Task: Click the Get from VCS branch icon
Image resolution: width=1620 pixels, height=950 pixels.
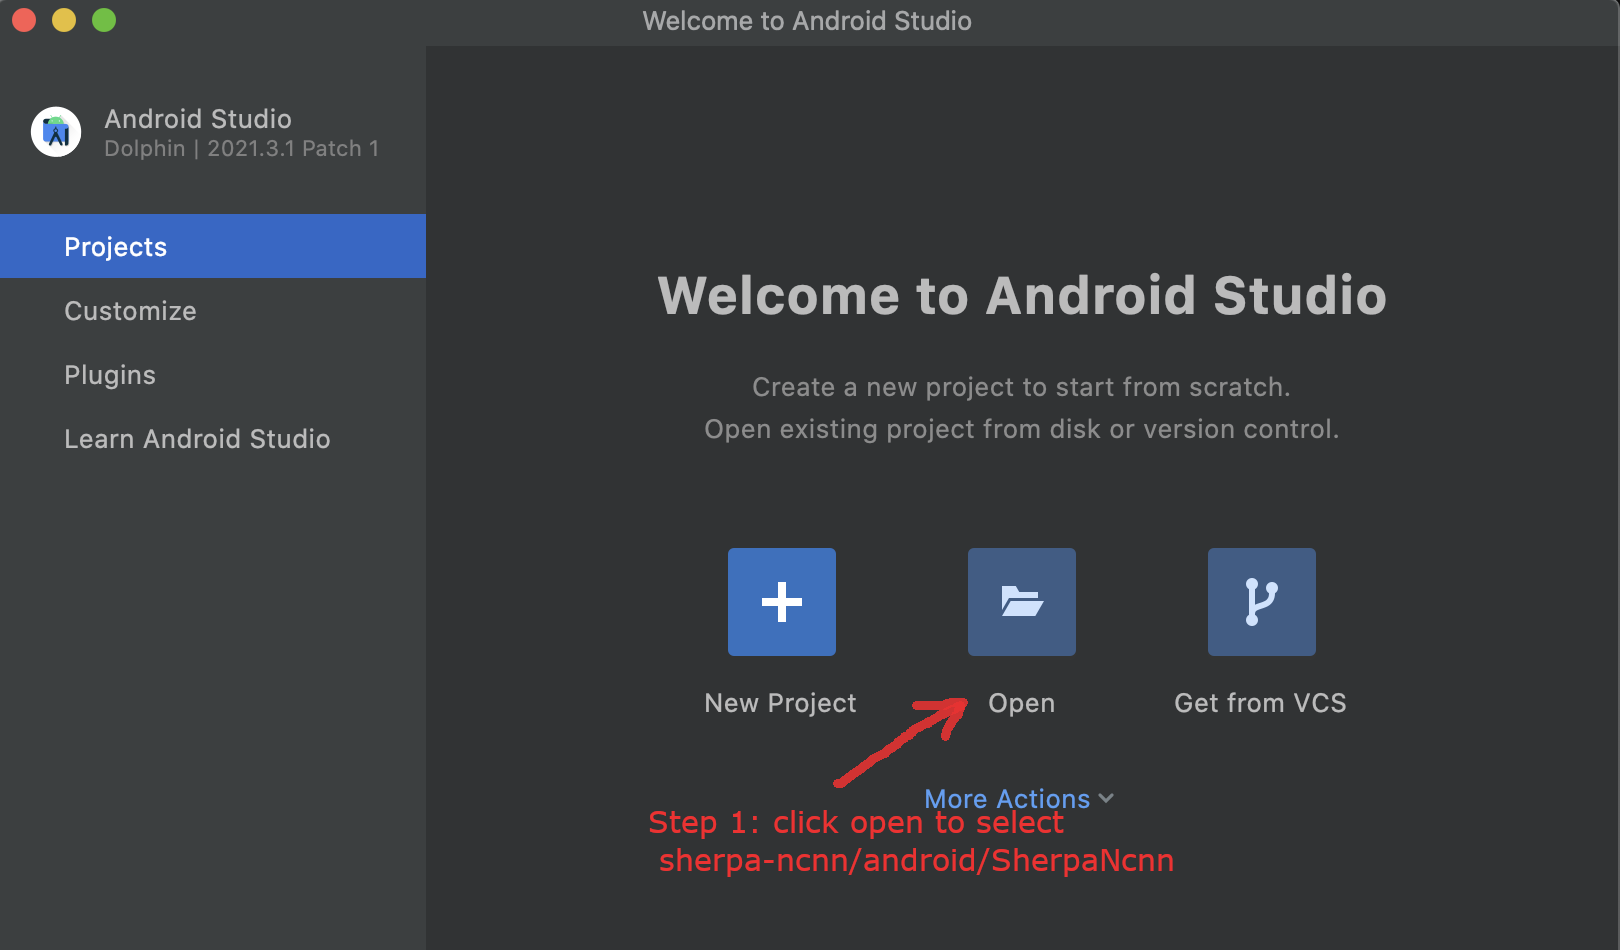Action: (1261, 602)
